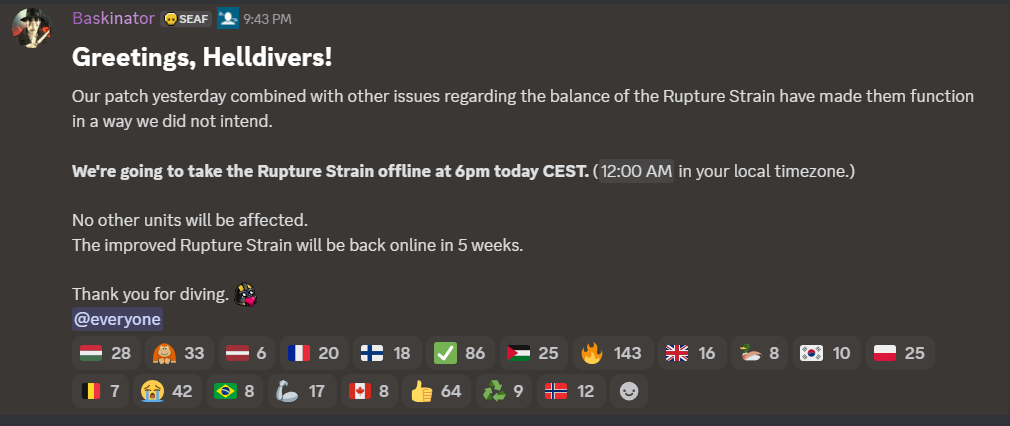Toggle the green checkmark reaction with 86

pos(461,353)
